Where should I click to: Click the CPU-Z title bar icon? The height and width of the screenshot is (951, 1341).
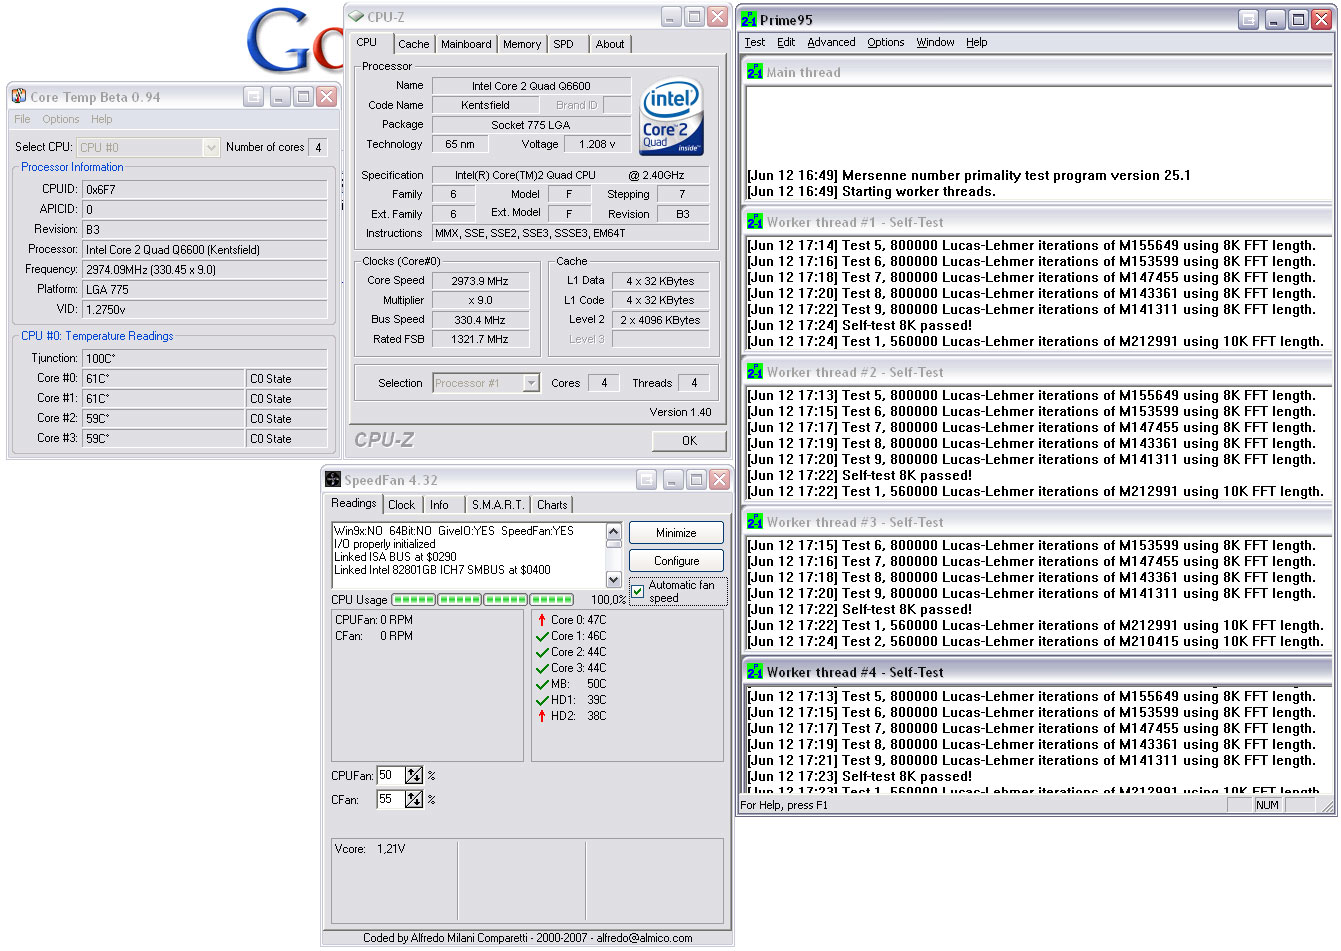click(356, 17)
